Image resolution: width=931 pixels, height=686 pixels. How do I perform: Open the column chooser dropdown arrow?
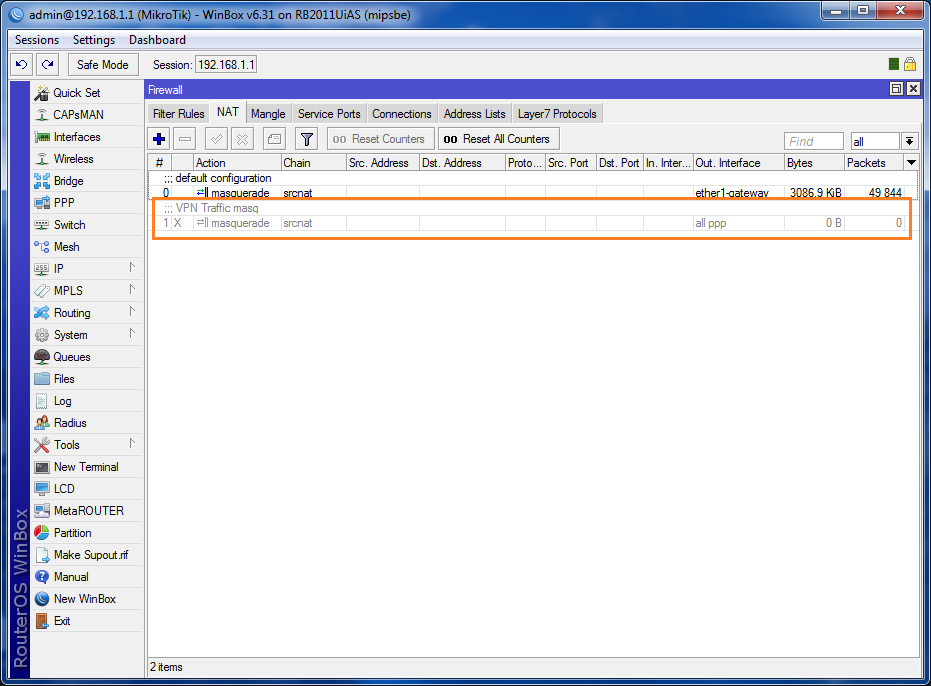tap(911, 162)
